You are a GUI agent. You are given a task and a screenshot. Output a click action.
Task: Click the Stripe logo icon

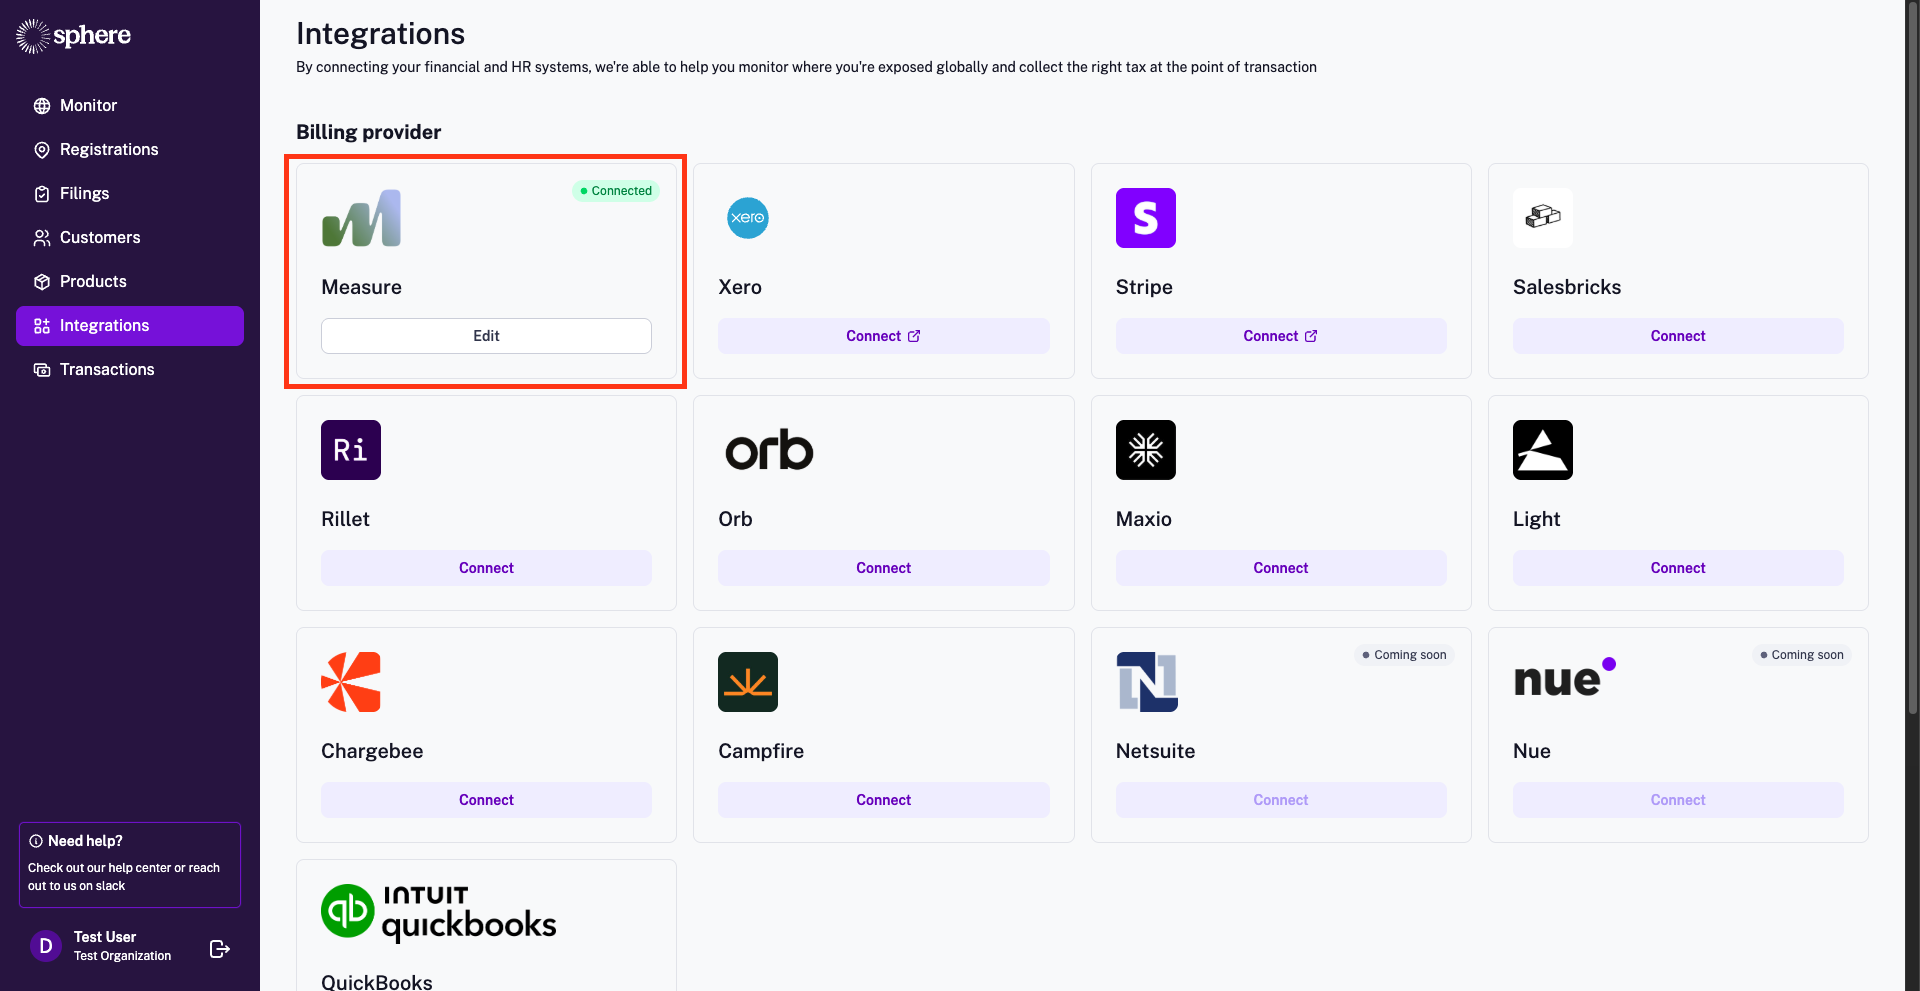click(x=1145, y=218)
